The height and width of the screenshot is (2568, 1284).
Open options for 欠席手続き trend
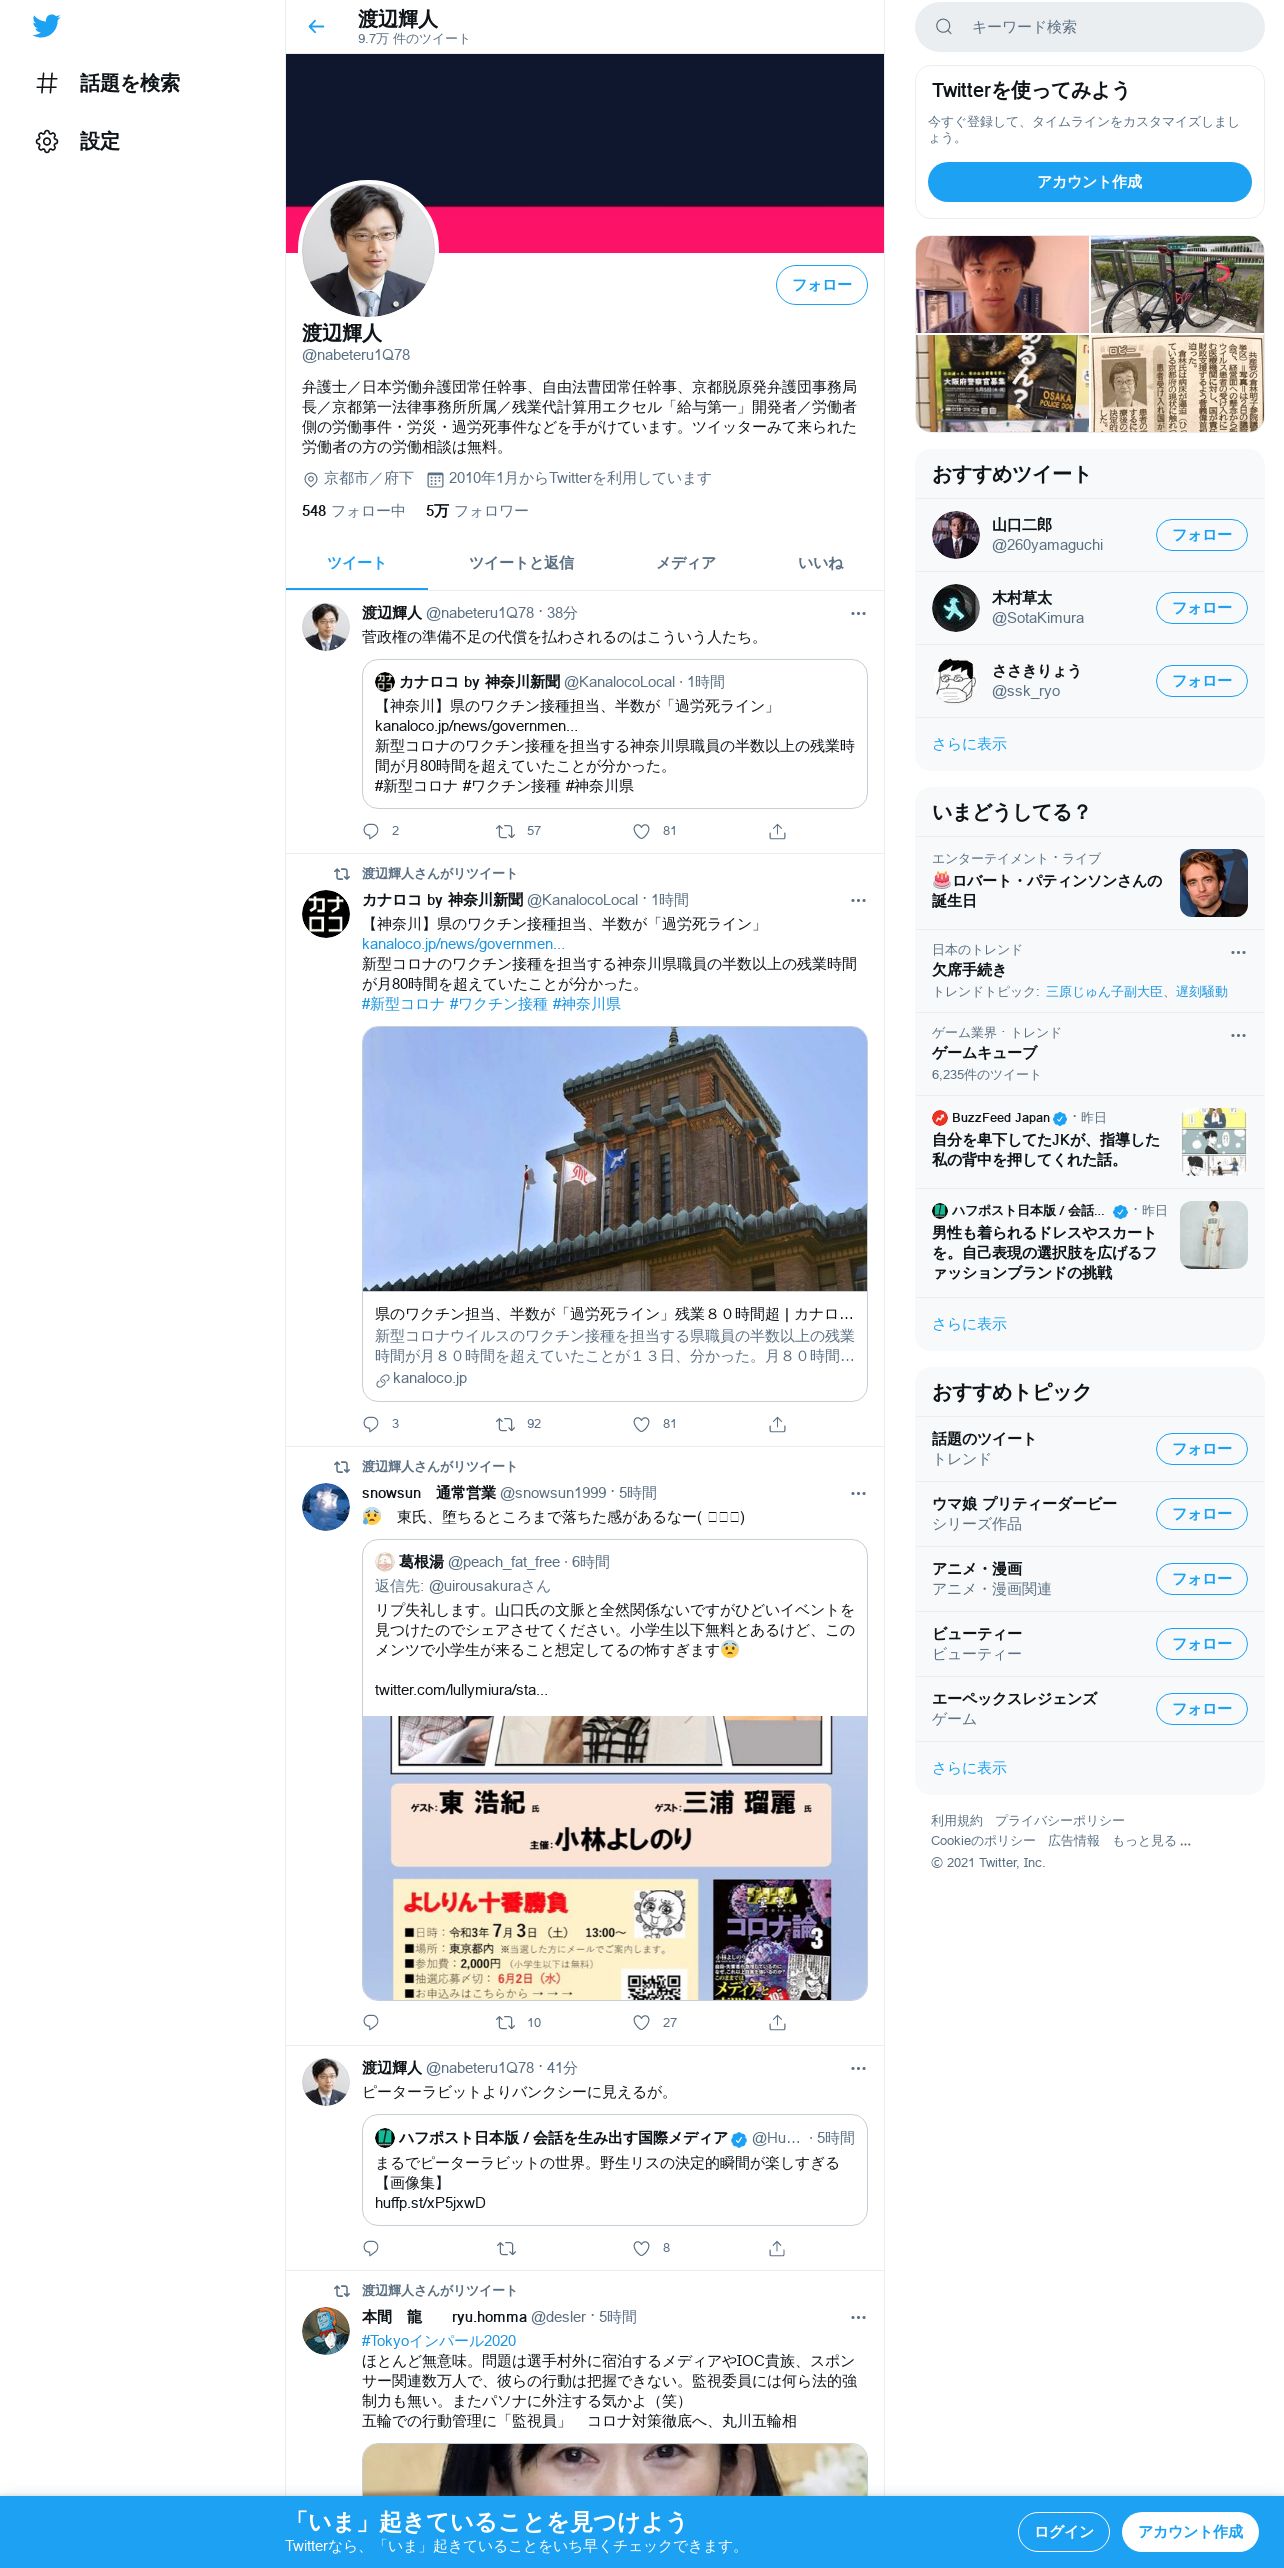click(1238, 952)
